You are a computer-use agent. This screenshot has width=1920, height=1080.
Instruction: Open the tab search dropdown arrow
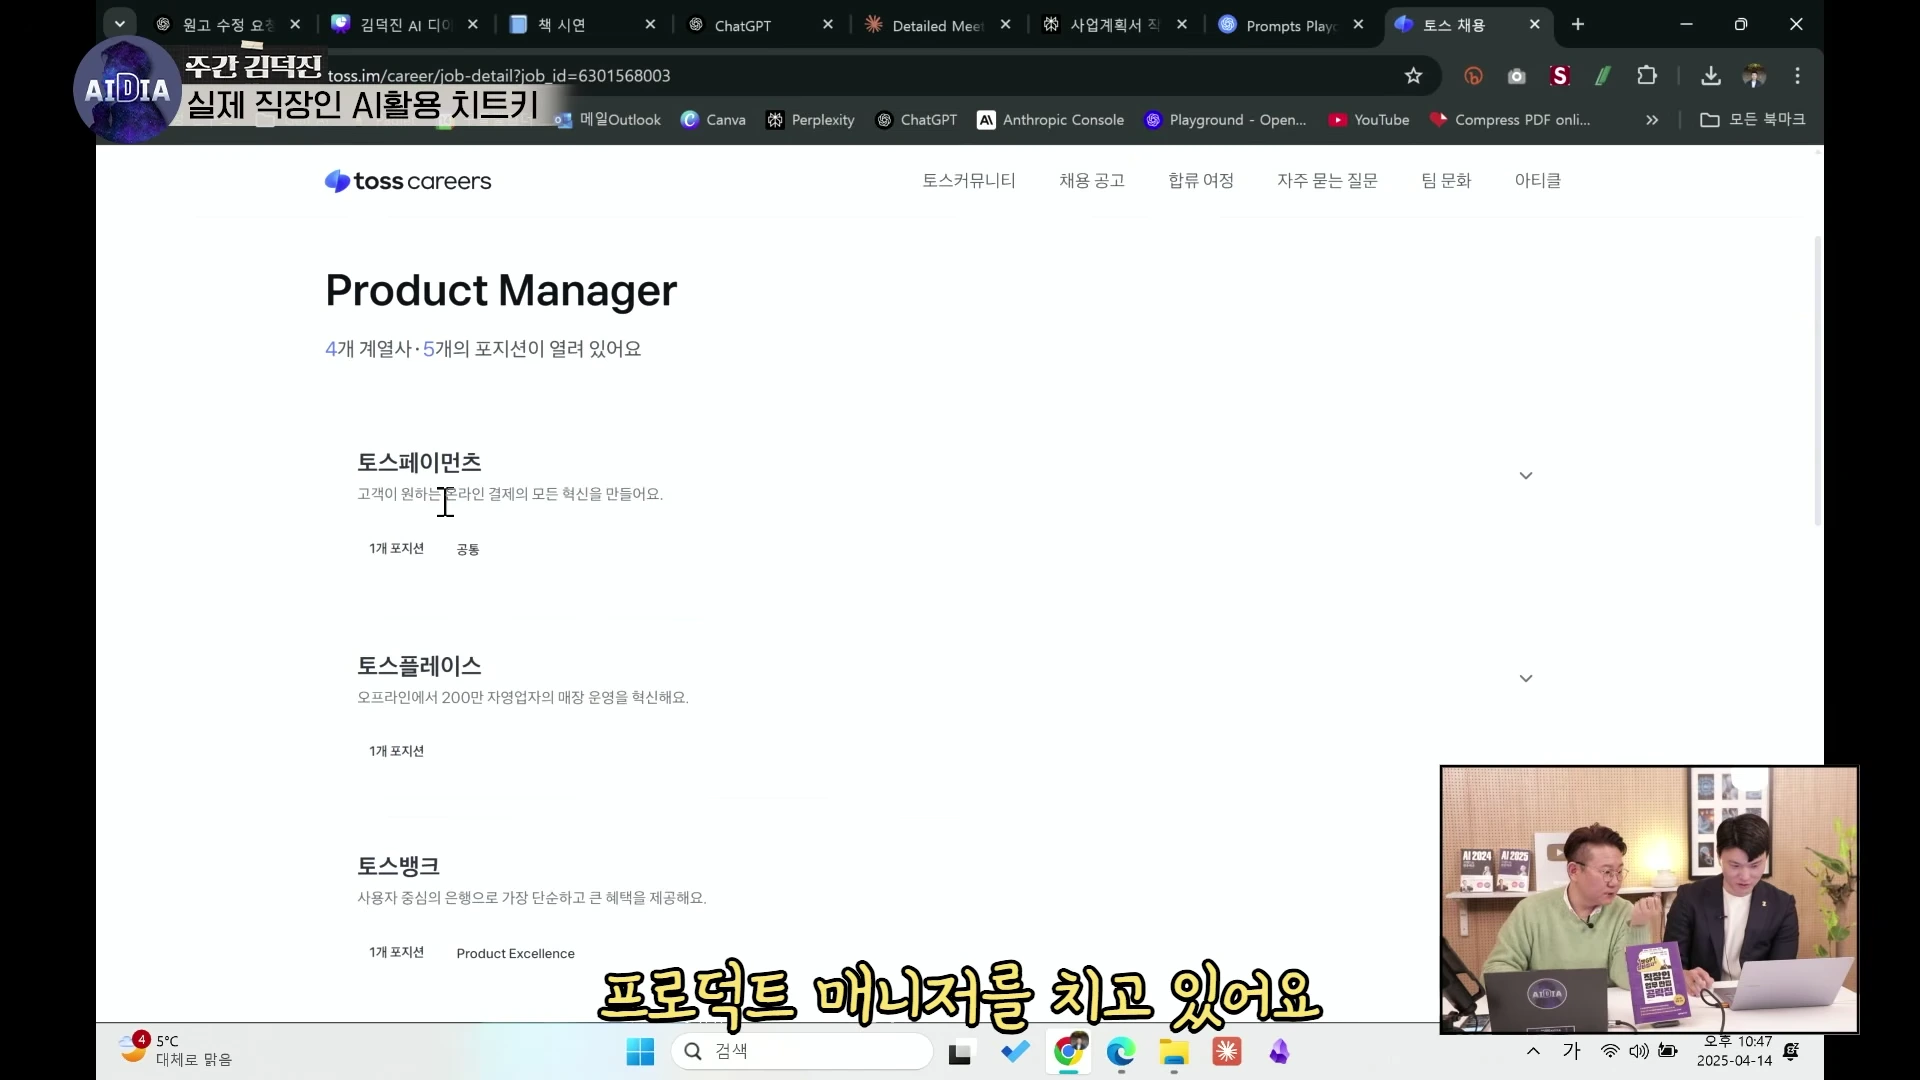pyautogui.click(x=120, y=24)
